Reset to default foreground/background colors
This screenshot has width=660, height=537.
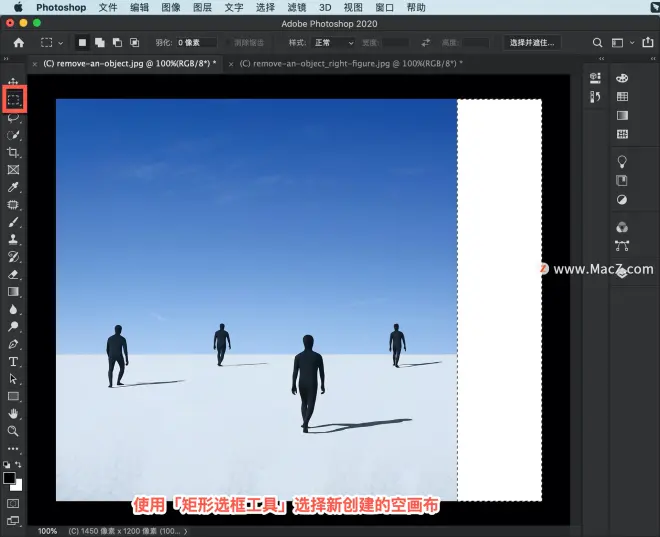(6, 465)
